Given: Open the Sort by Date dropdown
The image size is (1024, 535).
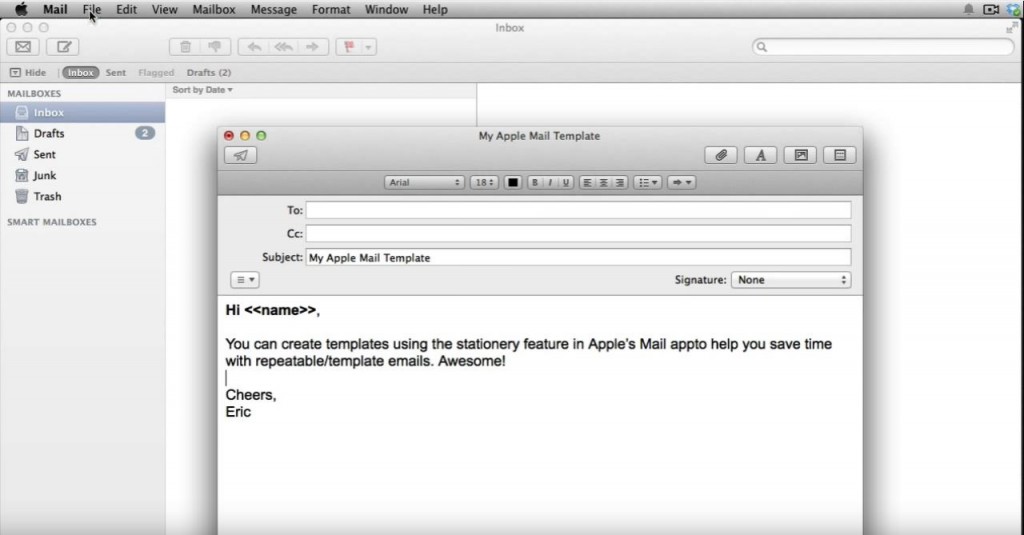Looking at the screenshot, I should click(202, 89).
